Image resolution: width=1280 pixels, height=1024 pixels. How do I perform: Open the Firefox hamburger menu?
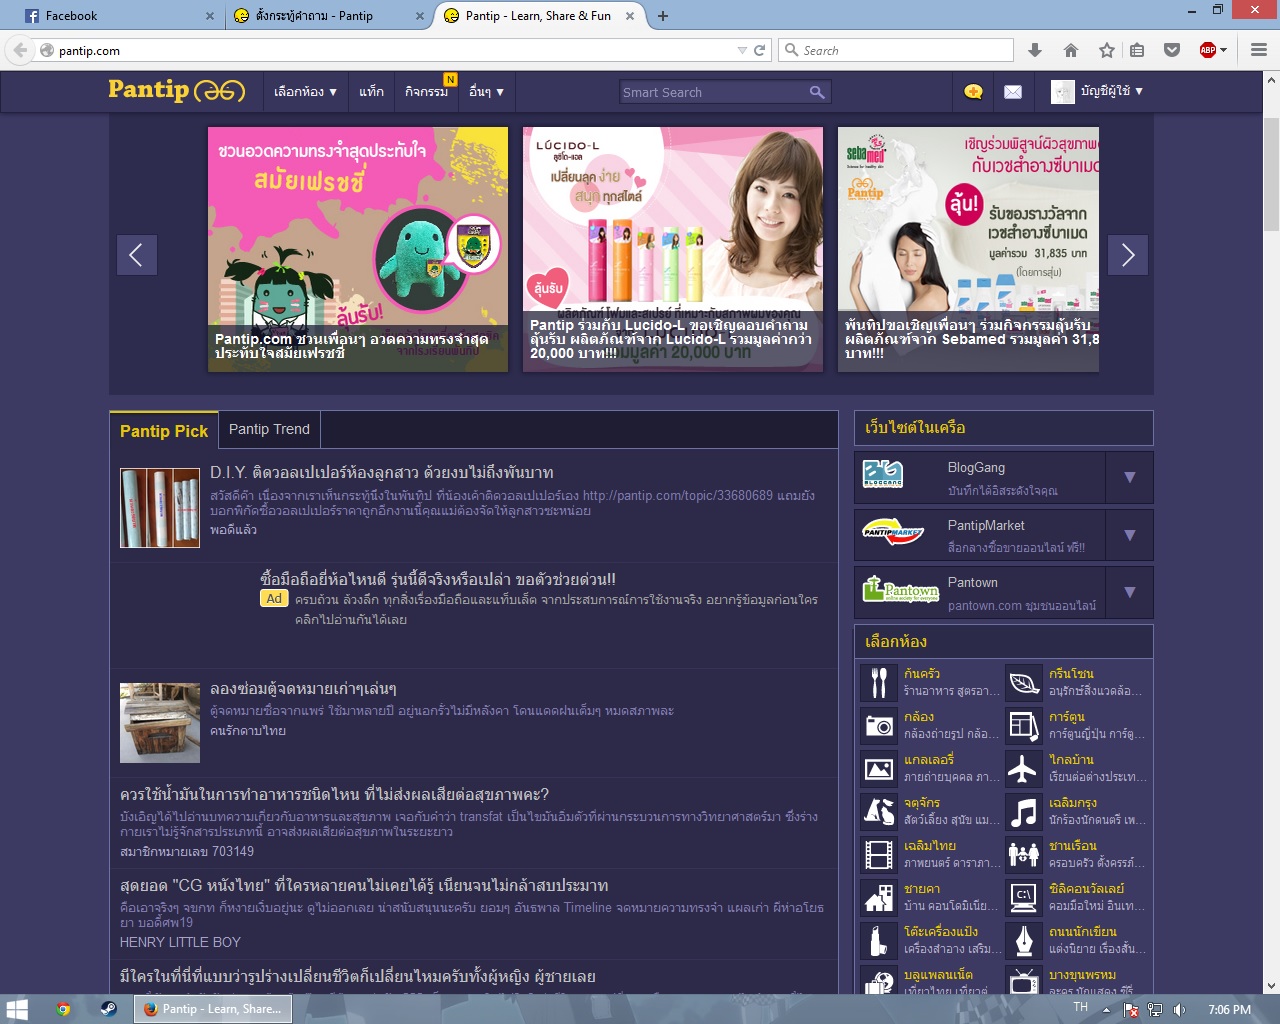[1259, 50]
